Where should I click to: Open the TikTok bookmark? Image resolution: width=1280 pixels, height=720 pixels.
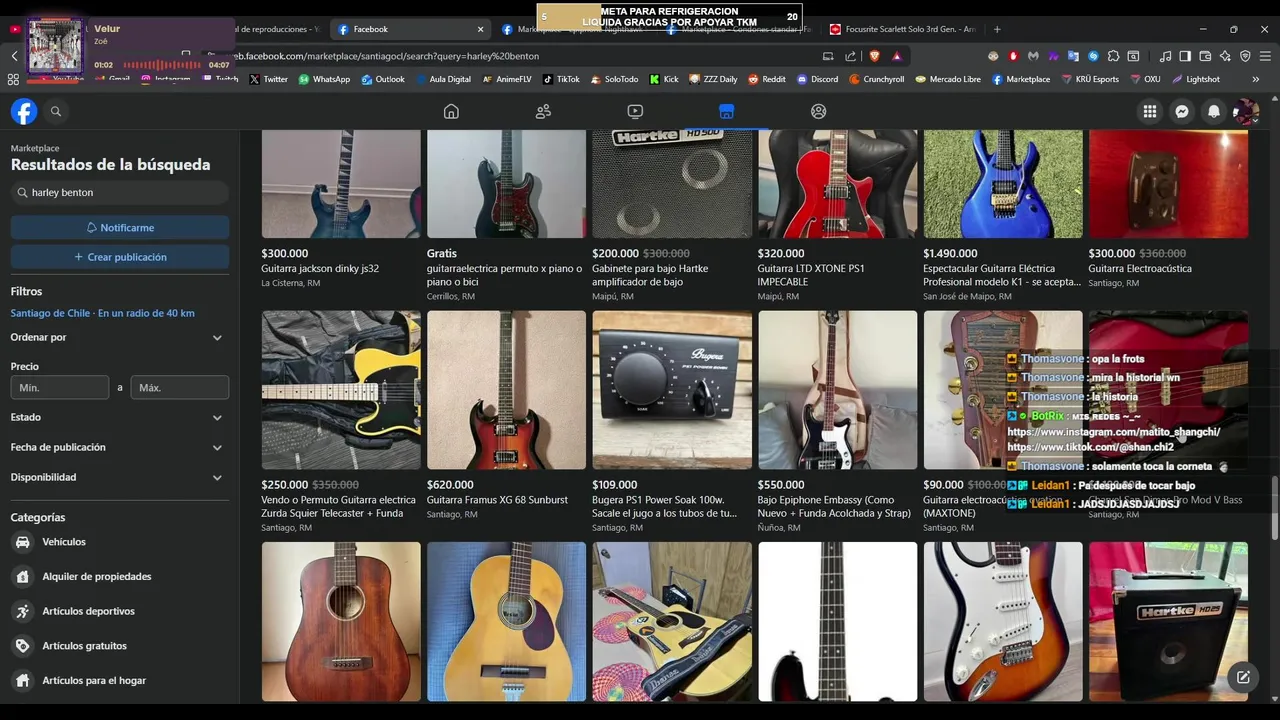click(x=561, y=79)
